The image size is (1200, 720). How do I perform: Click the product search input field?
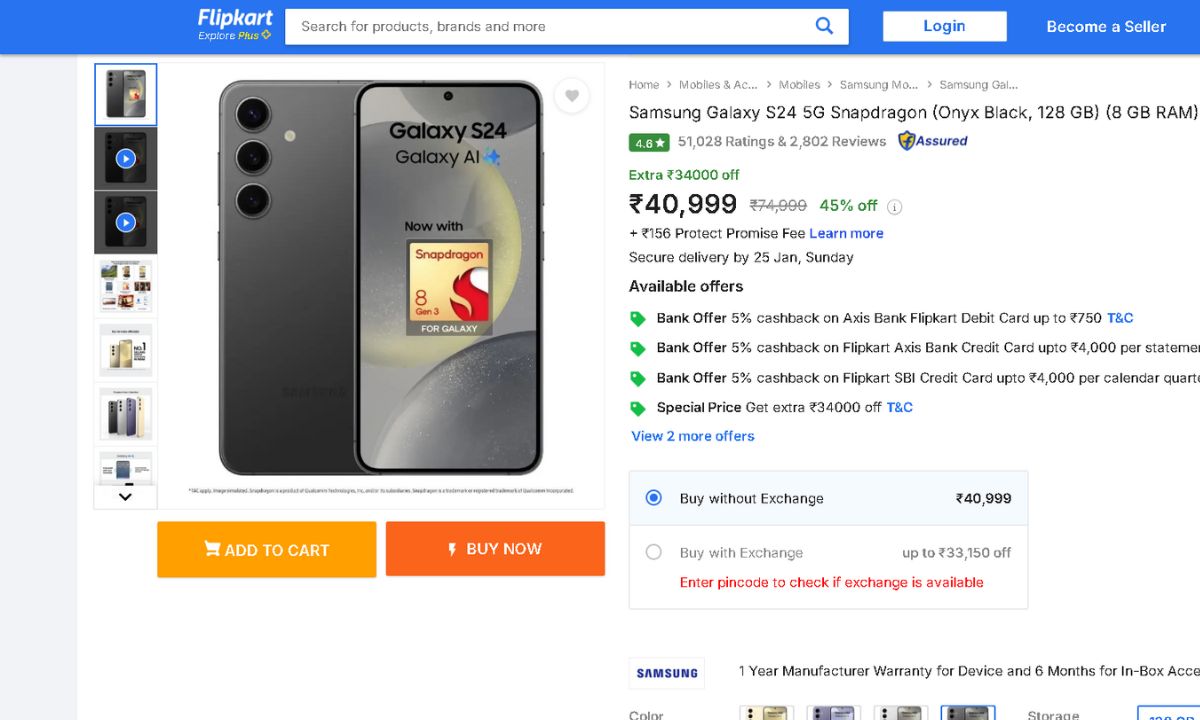(550, 26)
